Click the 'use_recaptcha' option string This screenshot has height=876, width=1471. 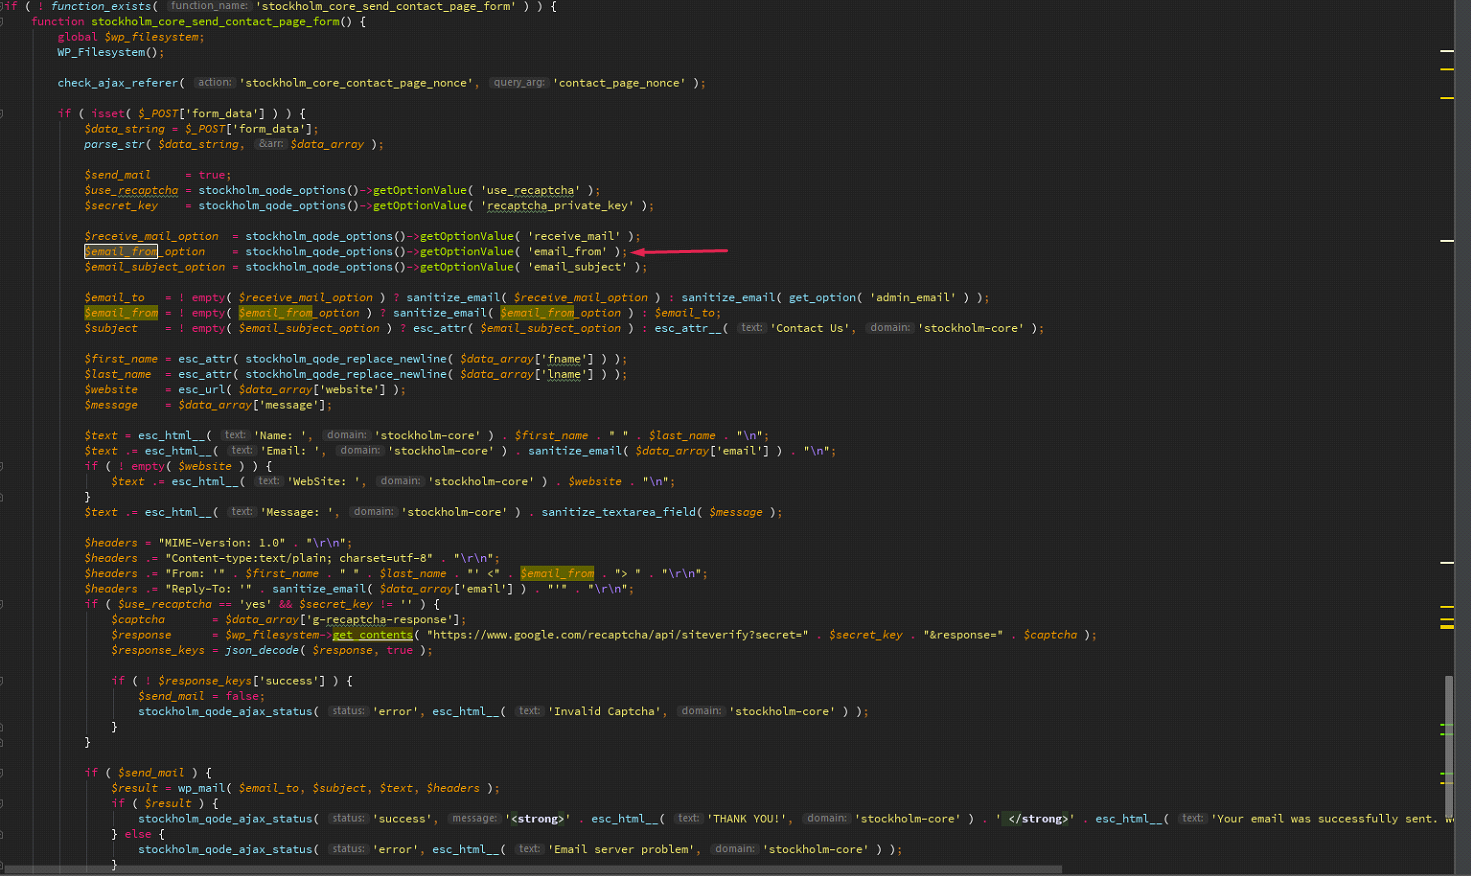pyautogui.click(x=531, y=190)
